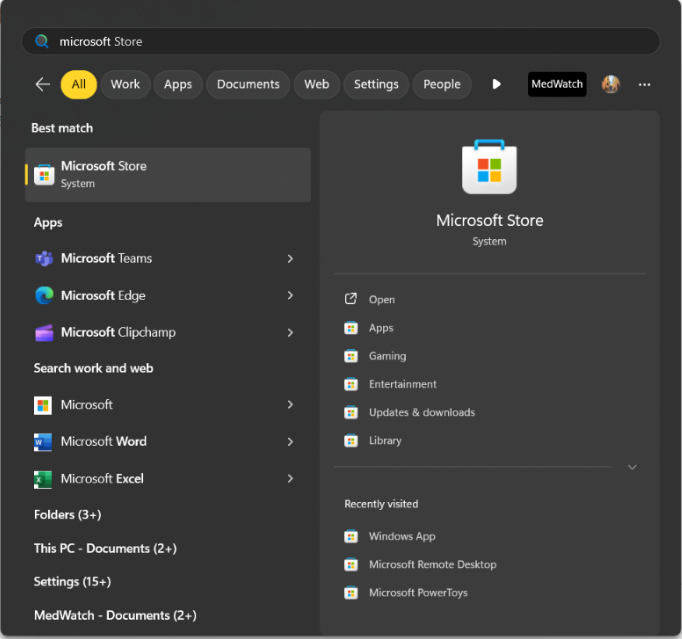682x639 pixels.
Task: Click the Microsoft Teams app icon
Action: pyautogui.click(x=44, y=259)
